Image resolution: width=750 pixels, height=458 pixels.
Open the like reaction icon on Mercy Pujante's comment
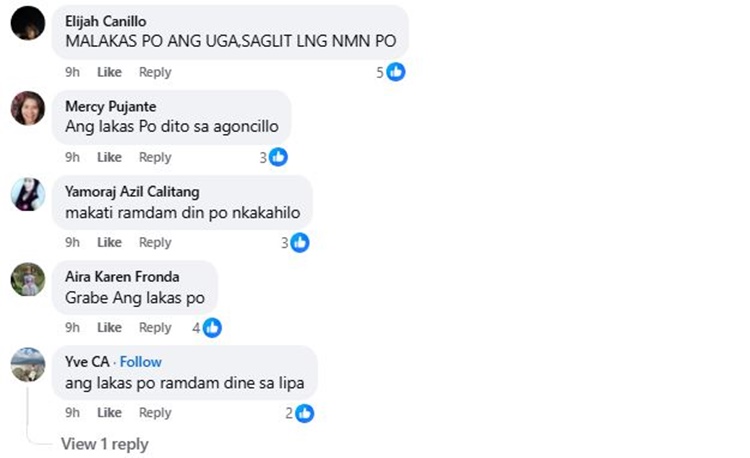click(278, 157)
